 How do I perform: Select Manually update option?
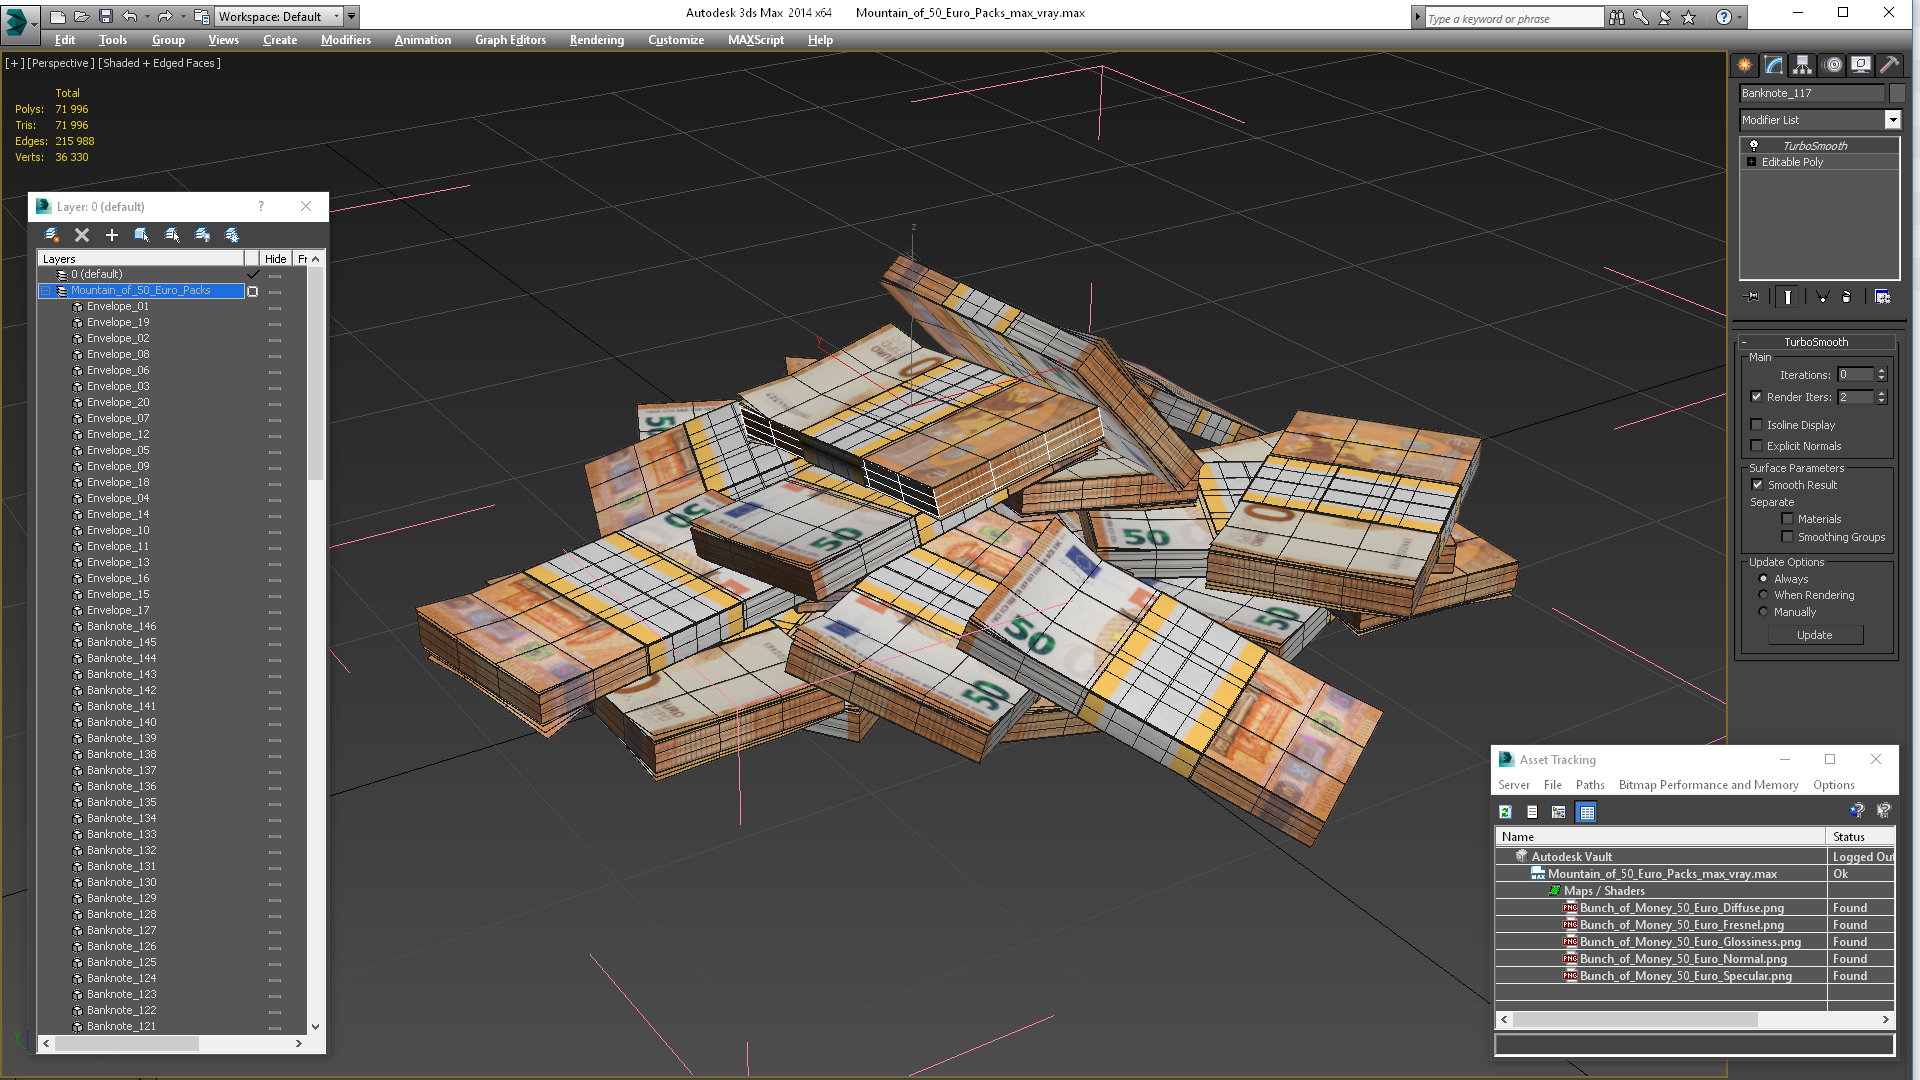point(1764,612)
